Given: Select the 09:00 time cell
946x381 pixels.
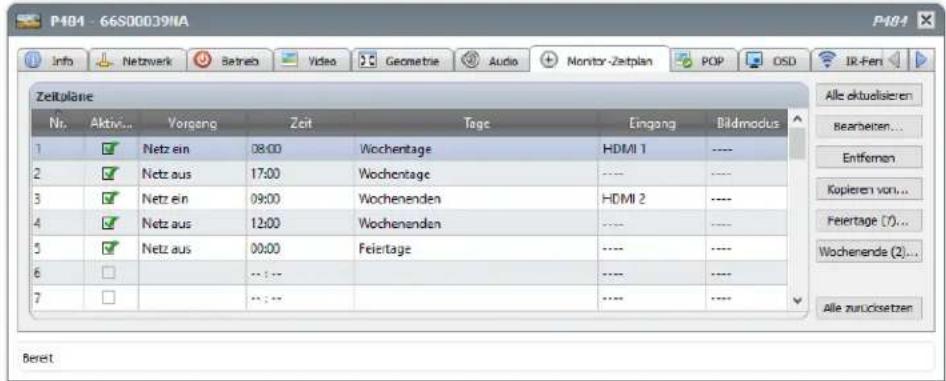Looking at the screenshot, I should [300, 199].
